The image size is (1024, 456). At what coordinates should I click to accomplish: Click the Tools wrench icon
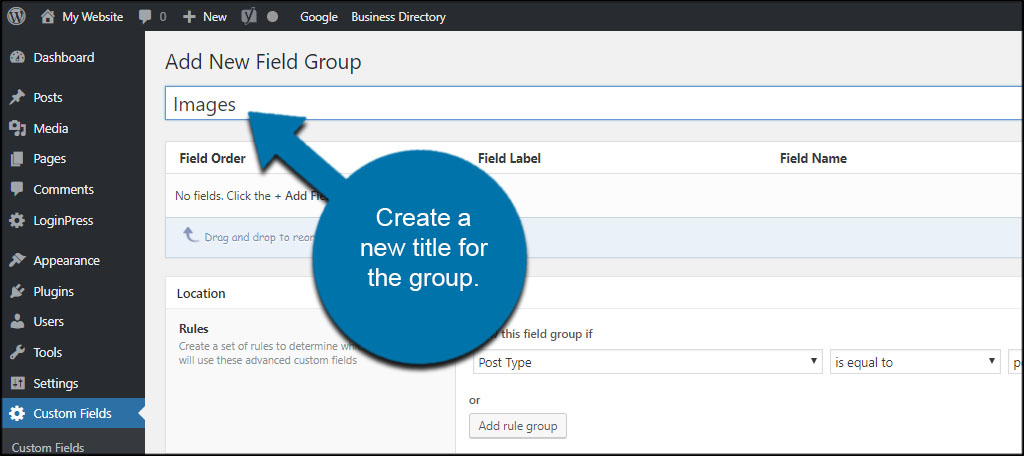[x=17, y=353]
